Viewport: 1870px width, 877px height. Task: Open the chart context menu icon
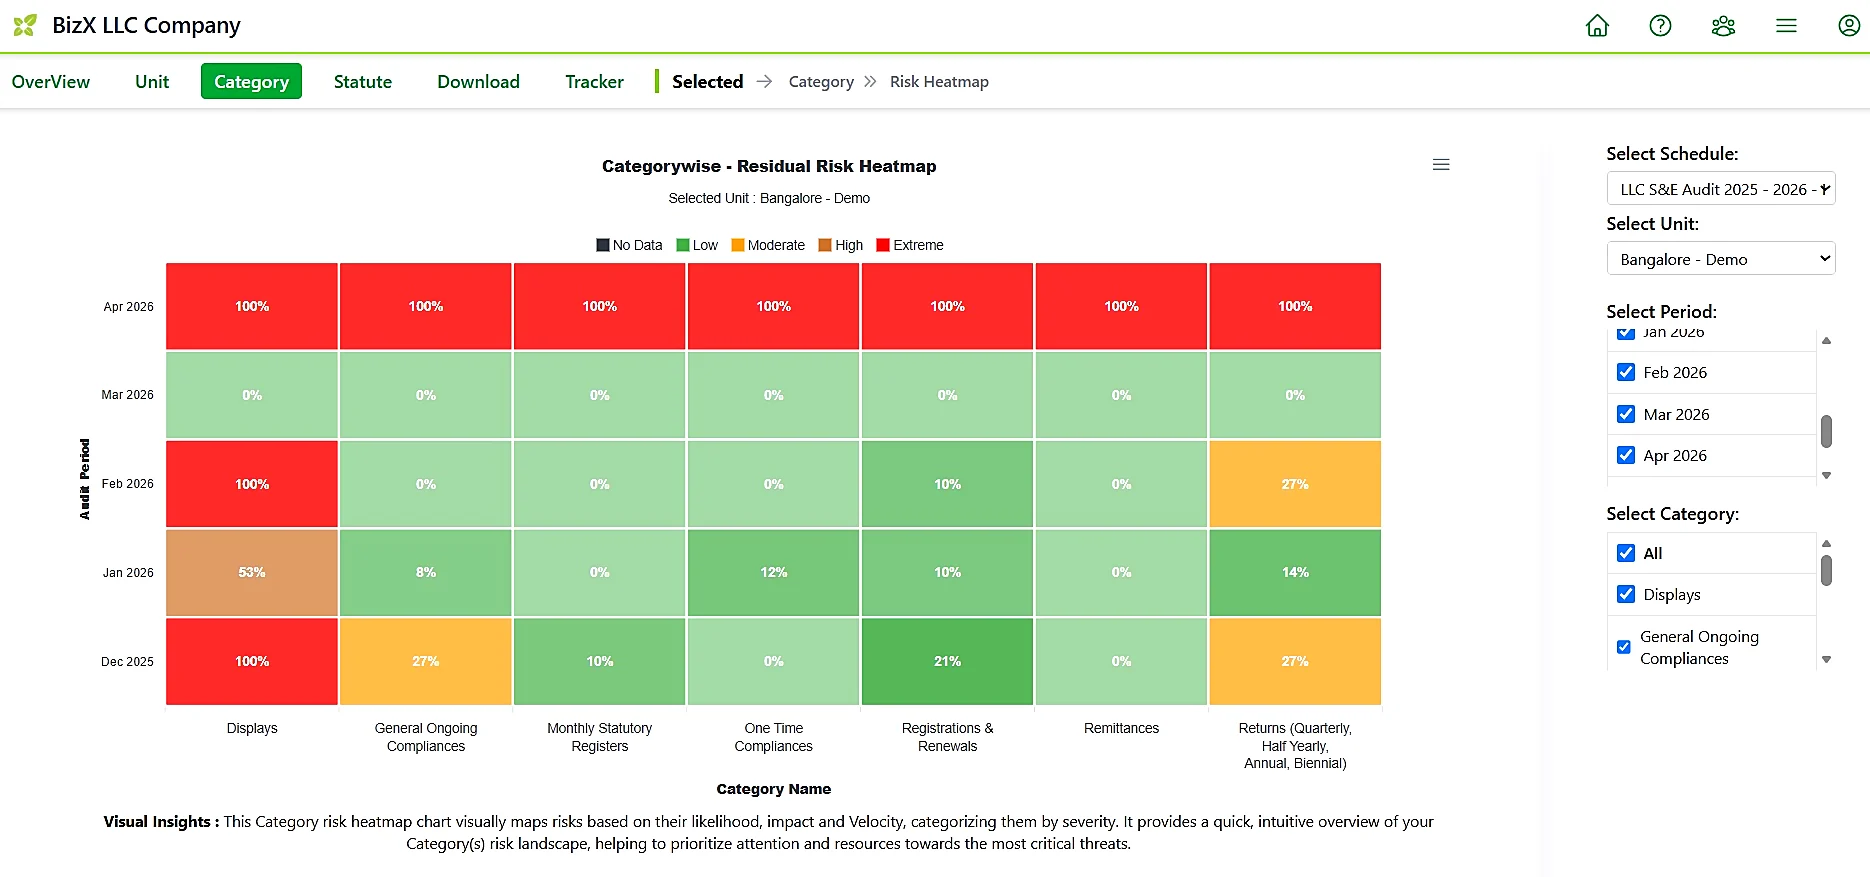[x=1441, y=165]
